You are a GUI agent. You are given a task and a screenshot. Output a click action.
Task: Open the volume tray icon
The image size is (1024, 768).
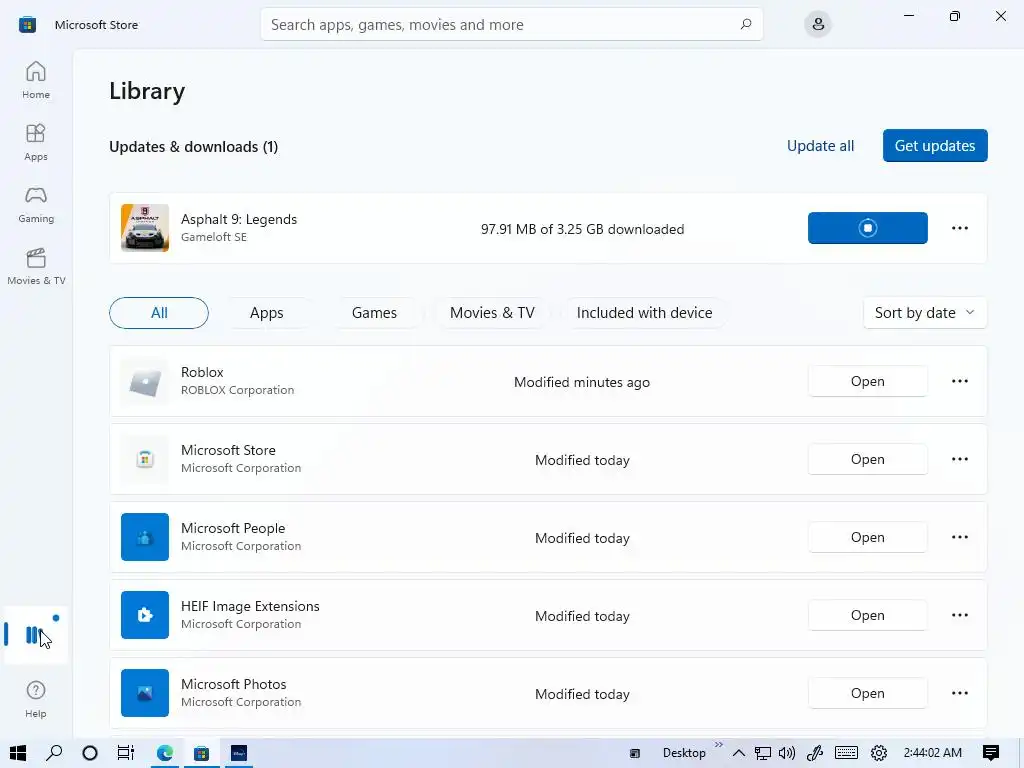(x=787, y=753)
